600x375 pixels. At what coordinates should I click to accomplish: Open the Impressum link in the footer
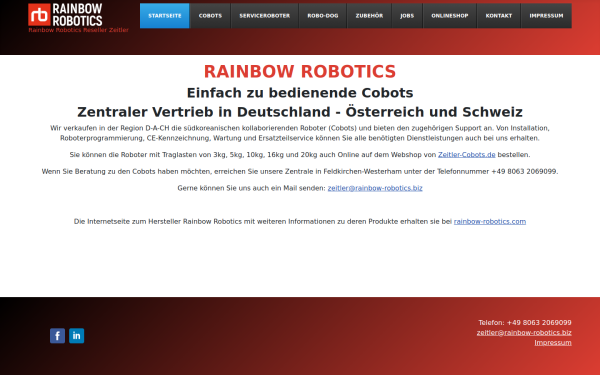click(x=553, y=342)
